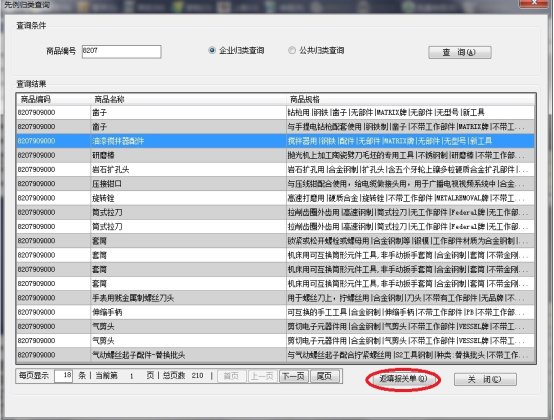554x420 pixels.
Task: Click the 关闭(C) button
Action: (x=485, y=379)
